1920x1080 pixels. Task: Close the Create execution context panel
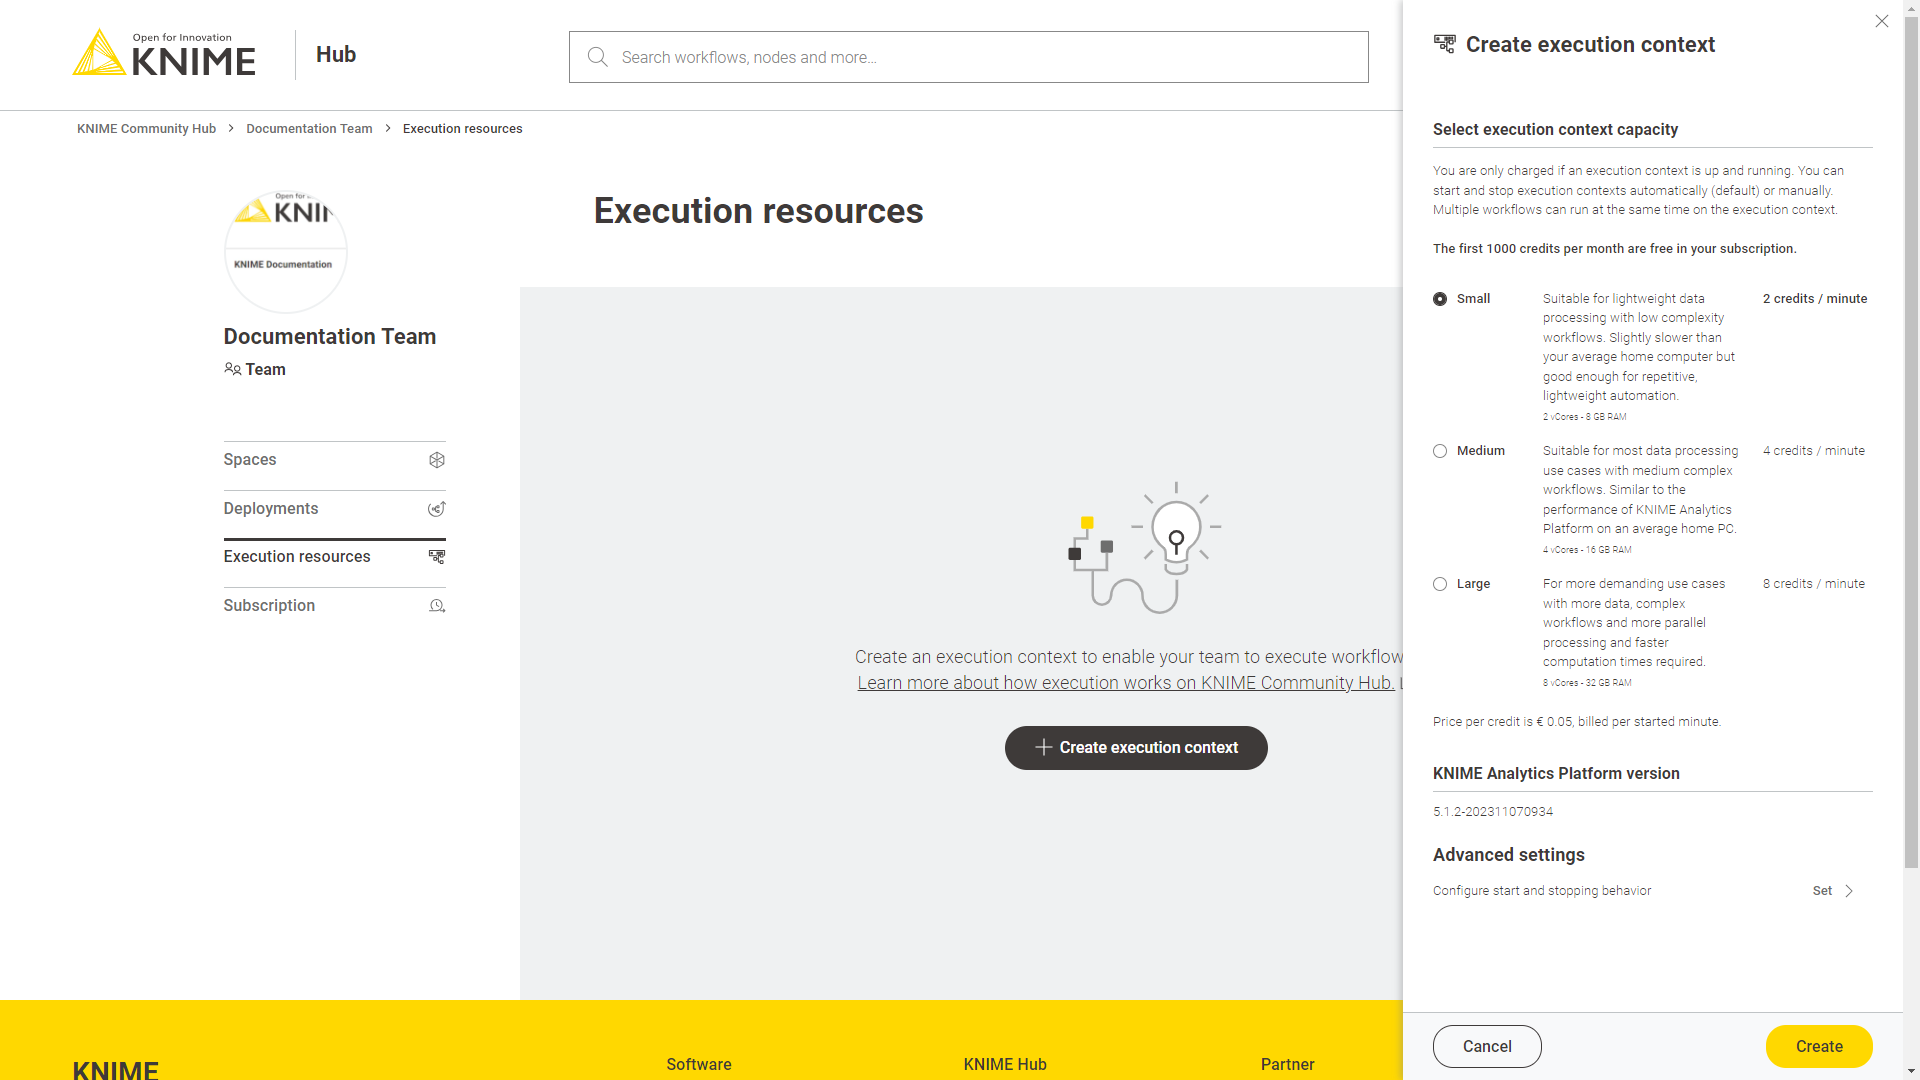pos(1882,21)
